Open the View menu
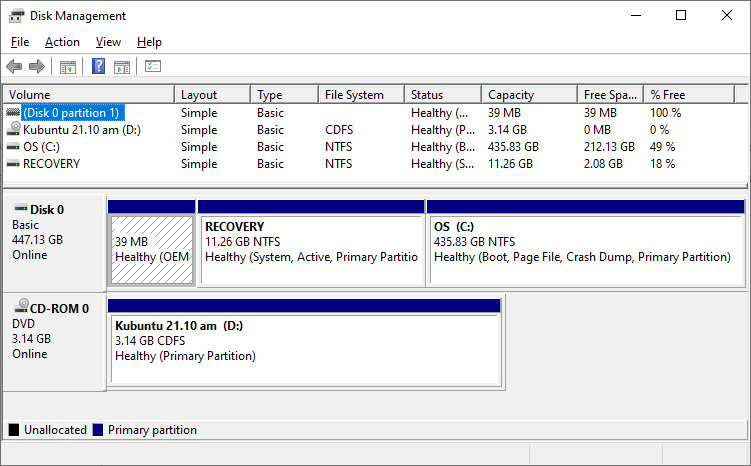 108,42
